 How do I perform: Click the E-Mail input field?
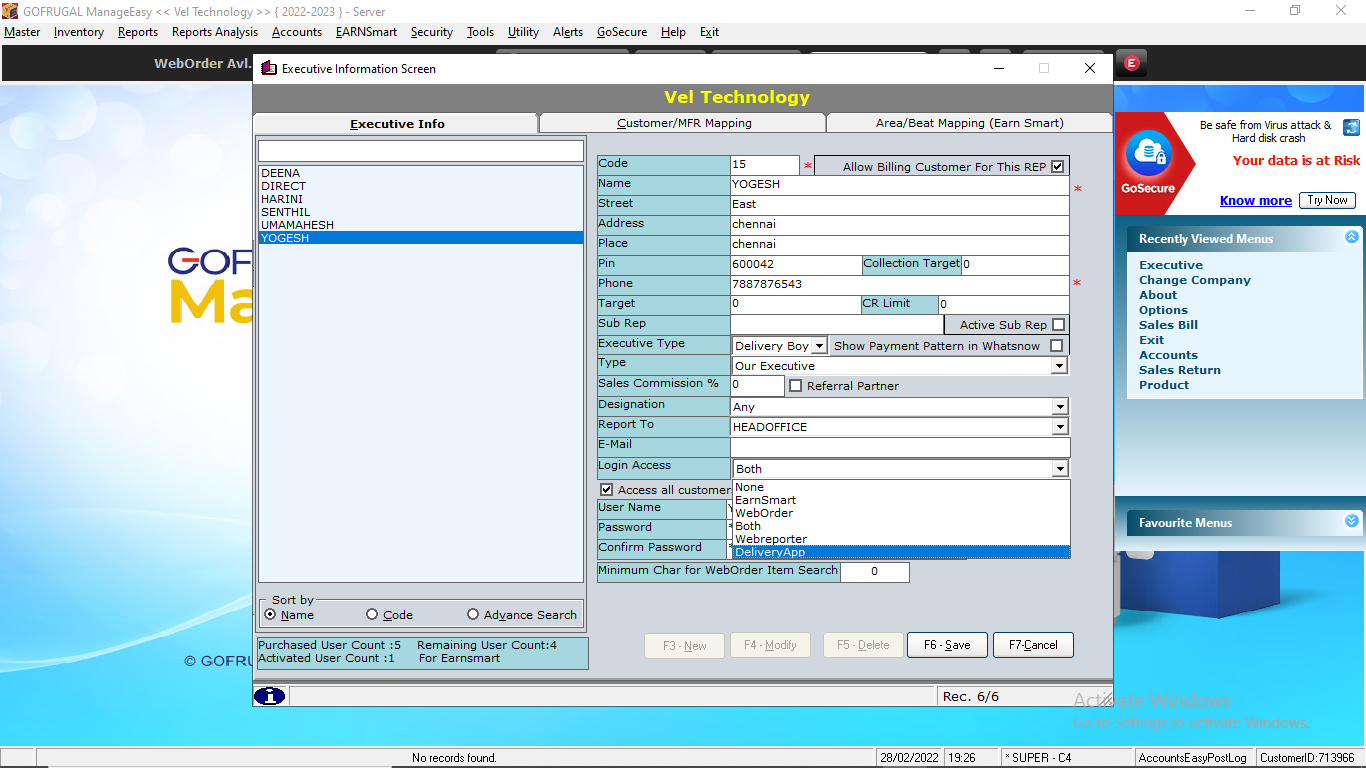pos(900,447)
